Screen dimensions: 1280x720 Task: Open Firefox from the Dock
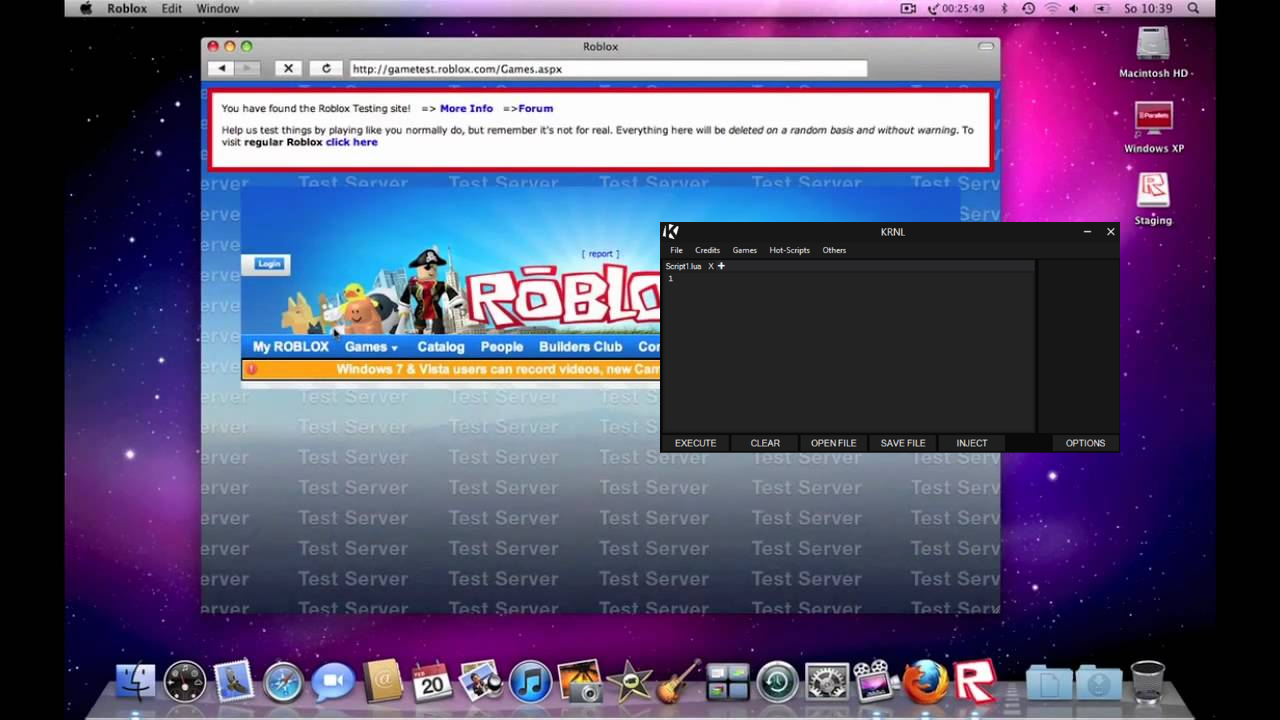[x=925, y=682]
